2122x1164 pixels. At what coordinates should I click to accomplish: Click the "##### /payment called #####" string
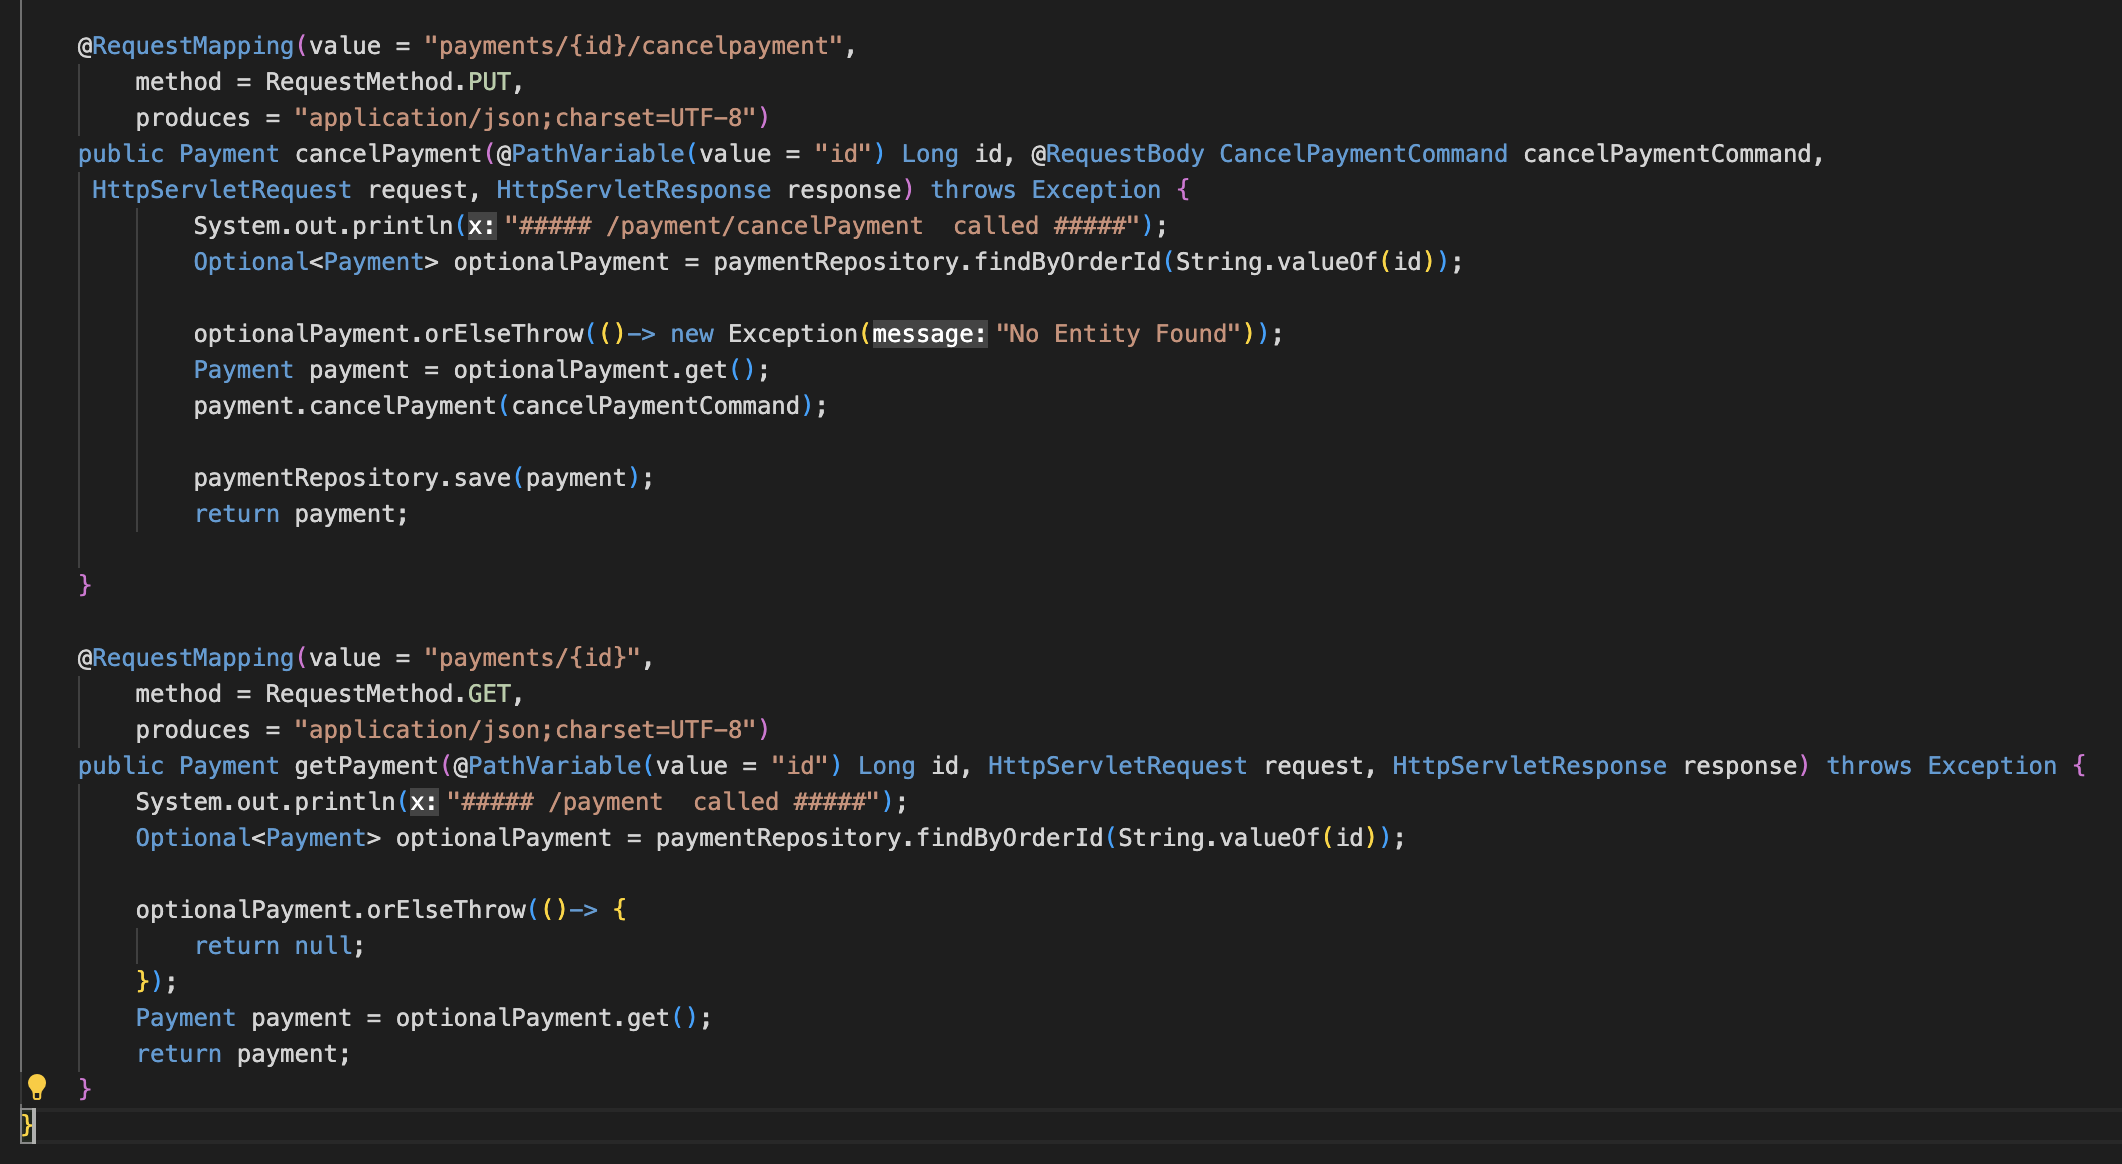point(663,802)
